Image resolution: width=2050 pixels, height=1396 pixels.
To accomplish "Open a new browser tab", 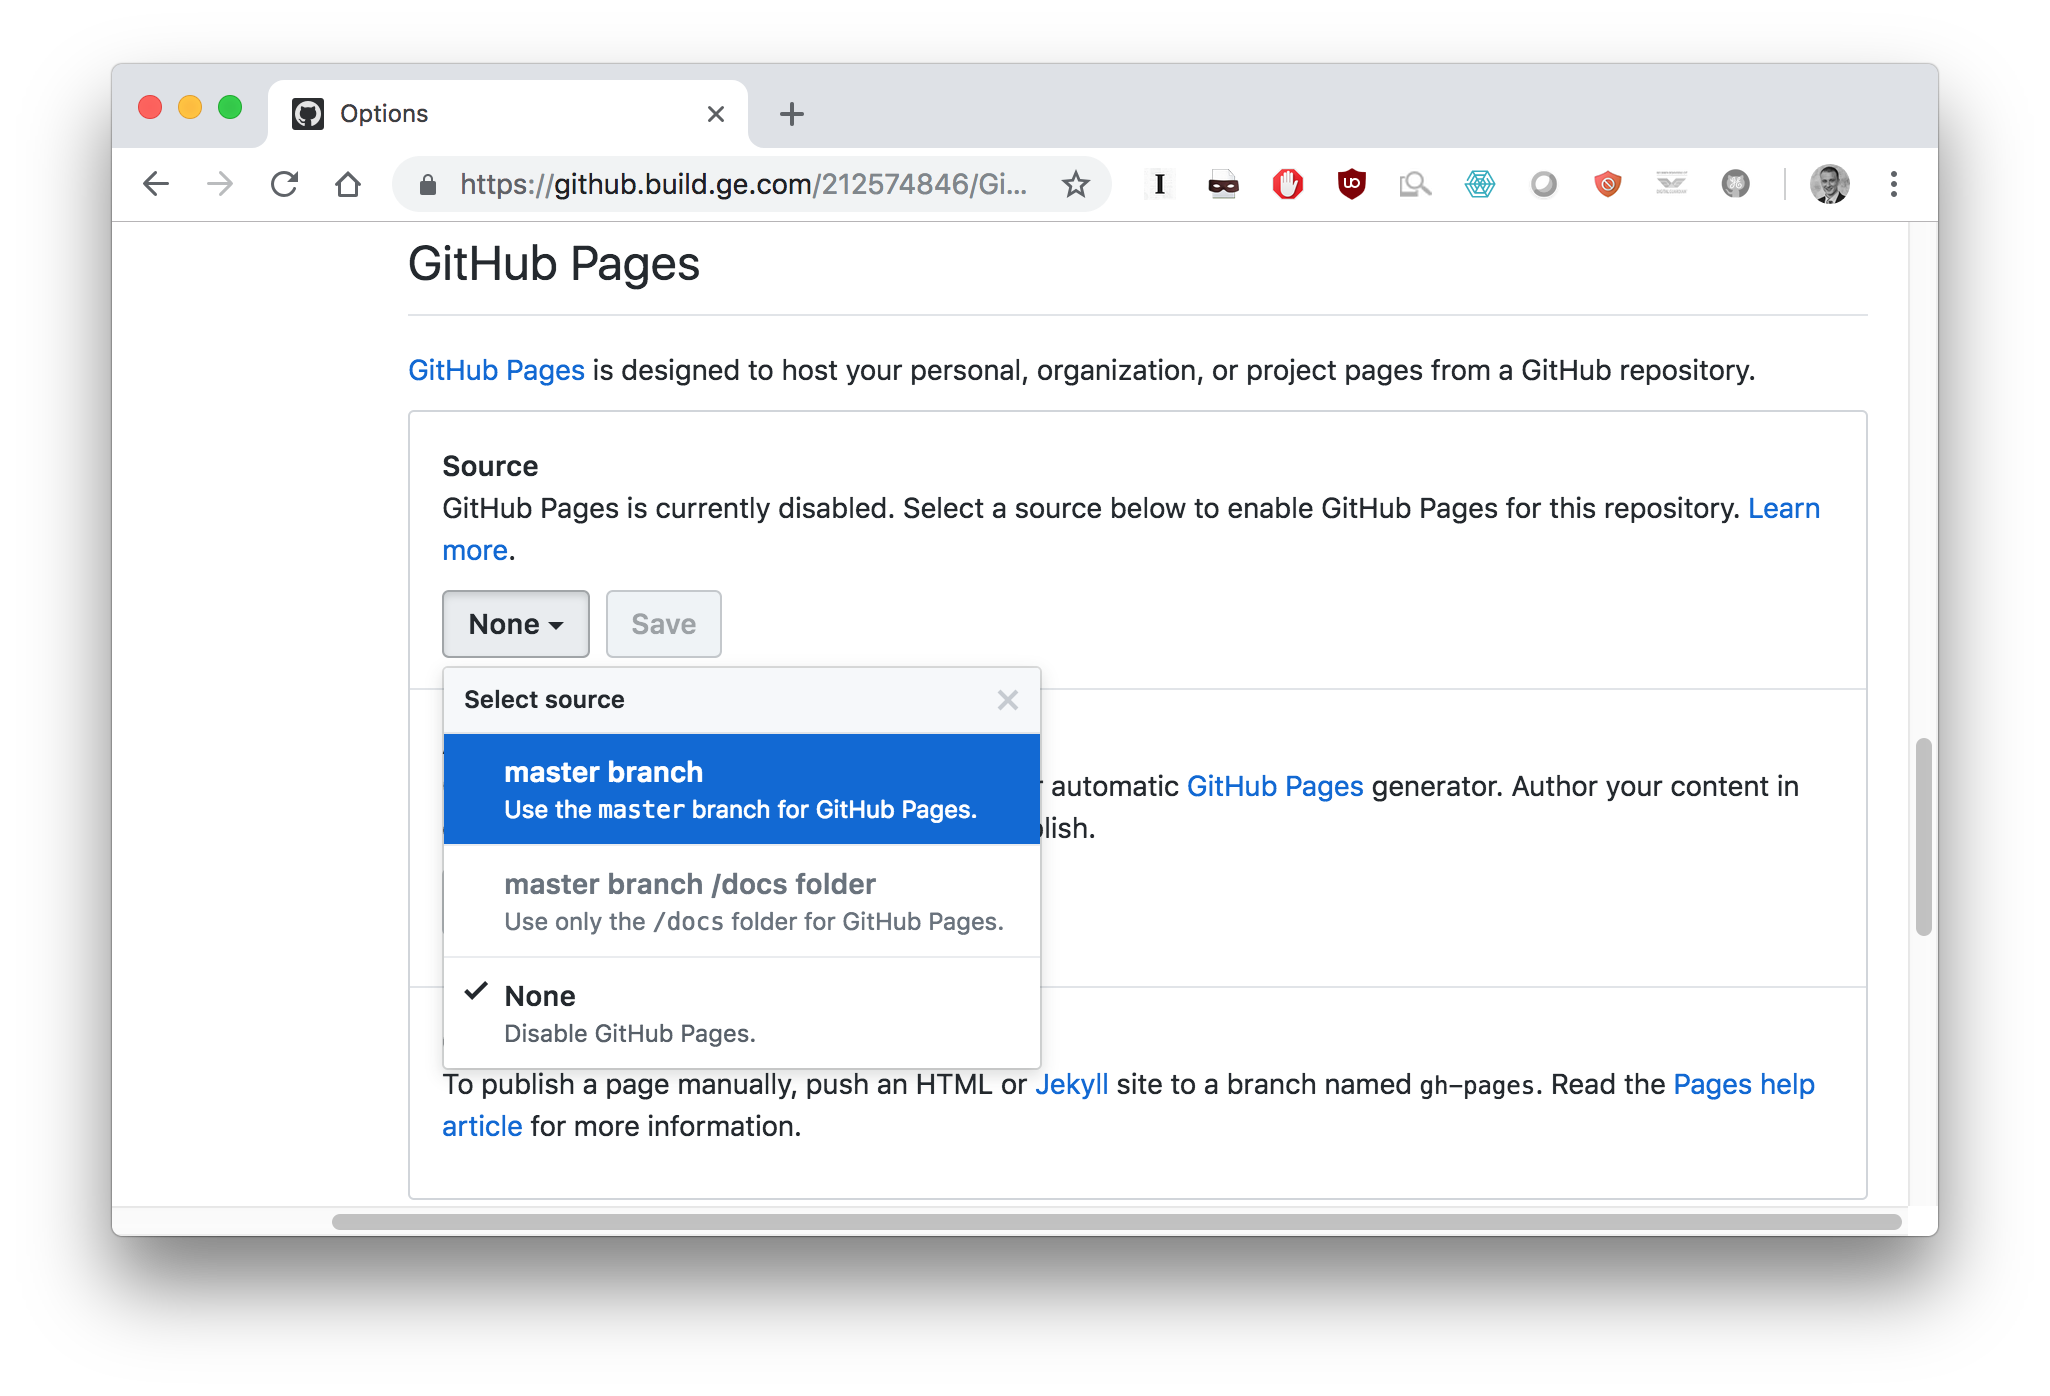I will [x=792, y=114].
